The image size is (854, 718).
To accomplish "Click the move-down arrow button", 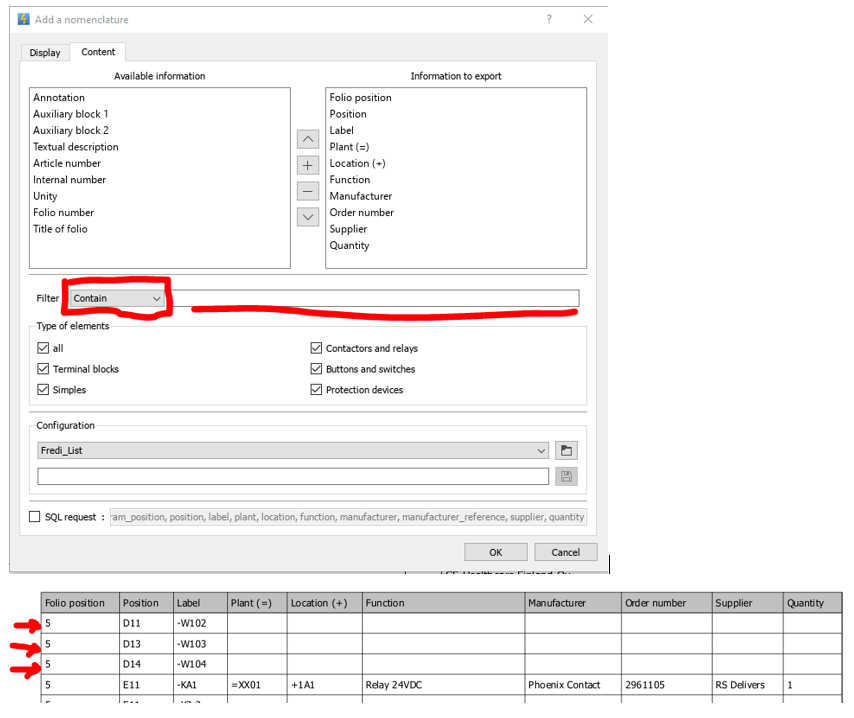I will coord(308,216).
